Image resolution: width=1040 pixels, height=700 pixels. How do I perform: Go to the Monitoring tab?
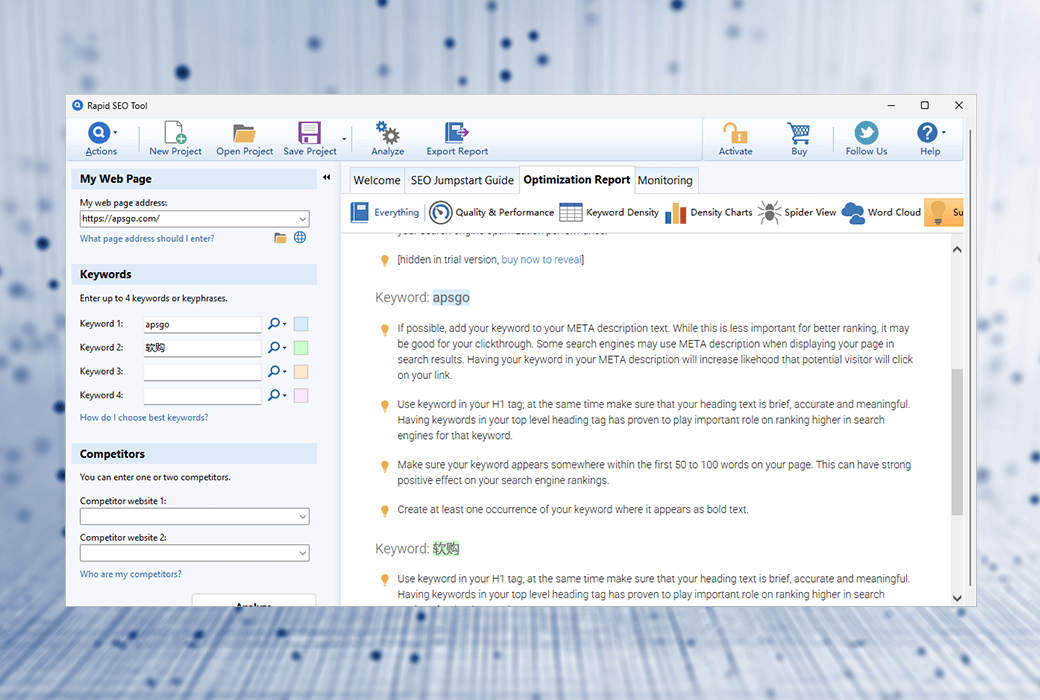coord(665,180)
